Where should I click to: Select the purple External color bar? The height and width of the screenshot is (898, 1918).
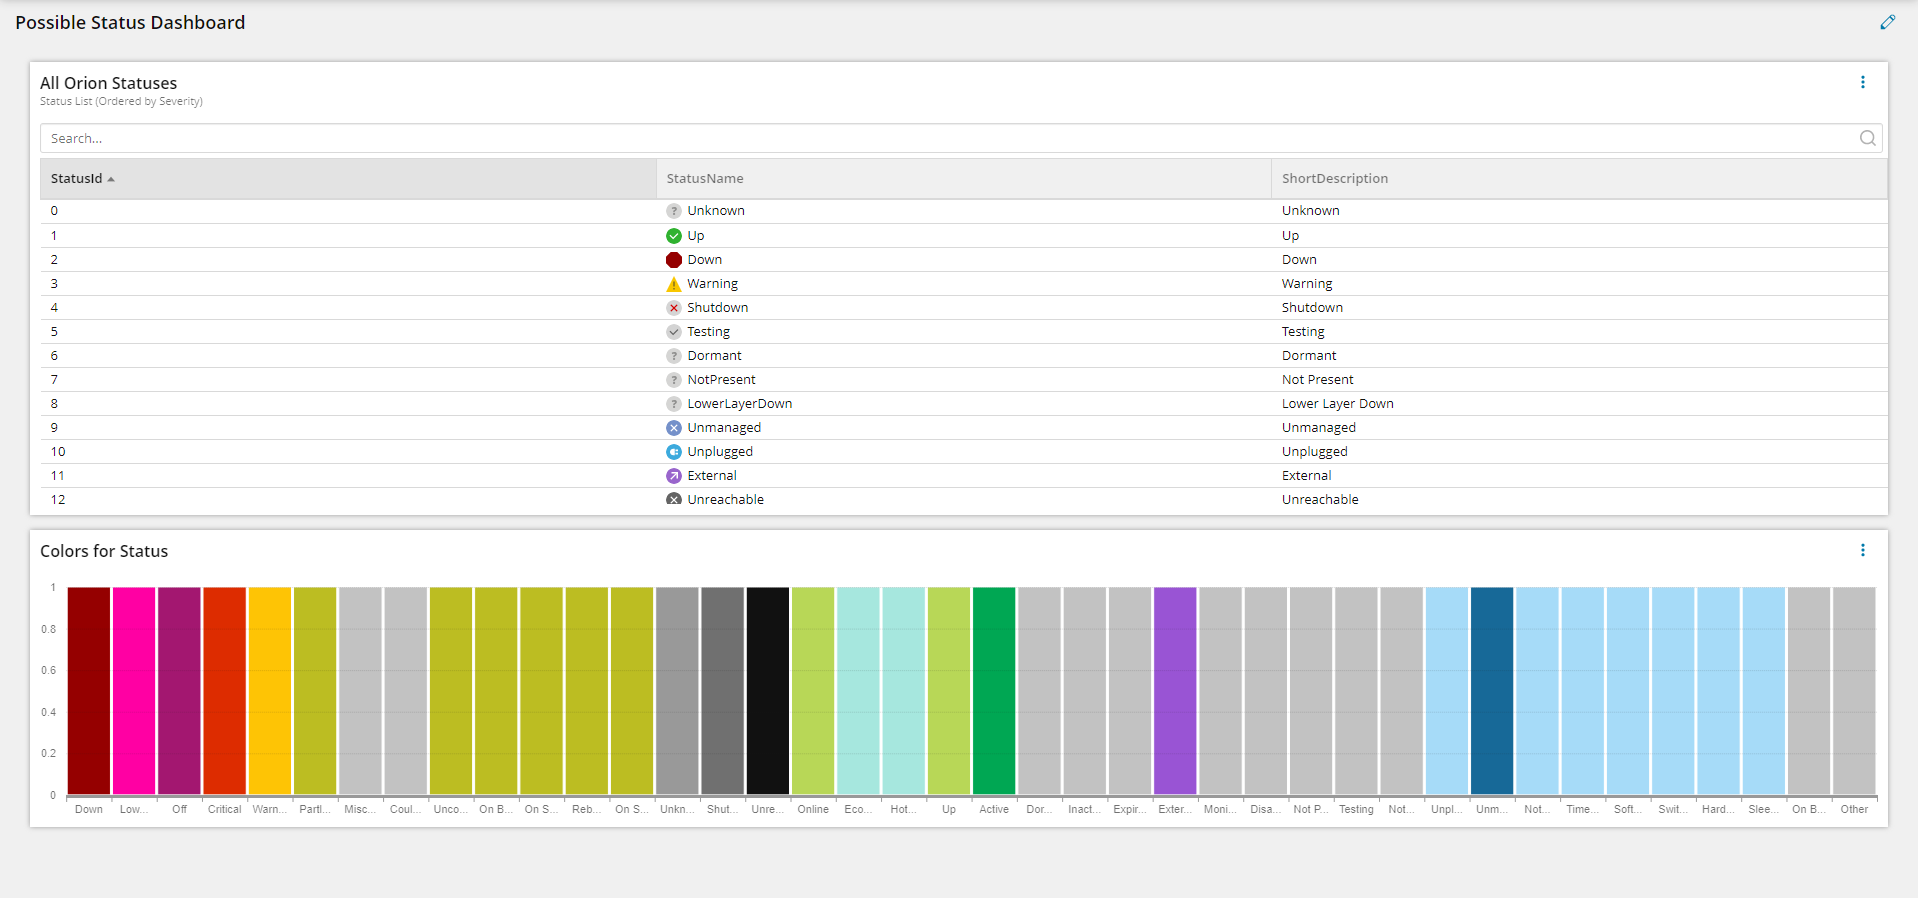tap(1175, 691)
